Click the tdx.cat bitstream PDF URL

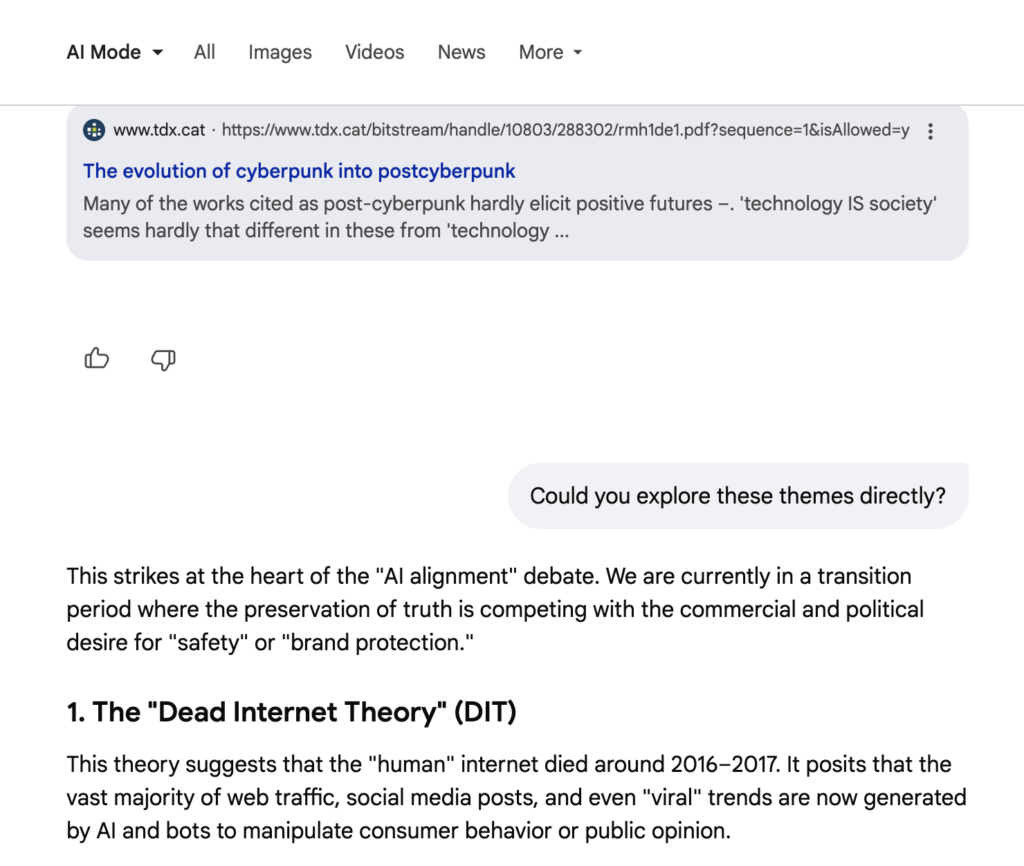point(565,130)
